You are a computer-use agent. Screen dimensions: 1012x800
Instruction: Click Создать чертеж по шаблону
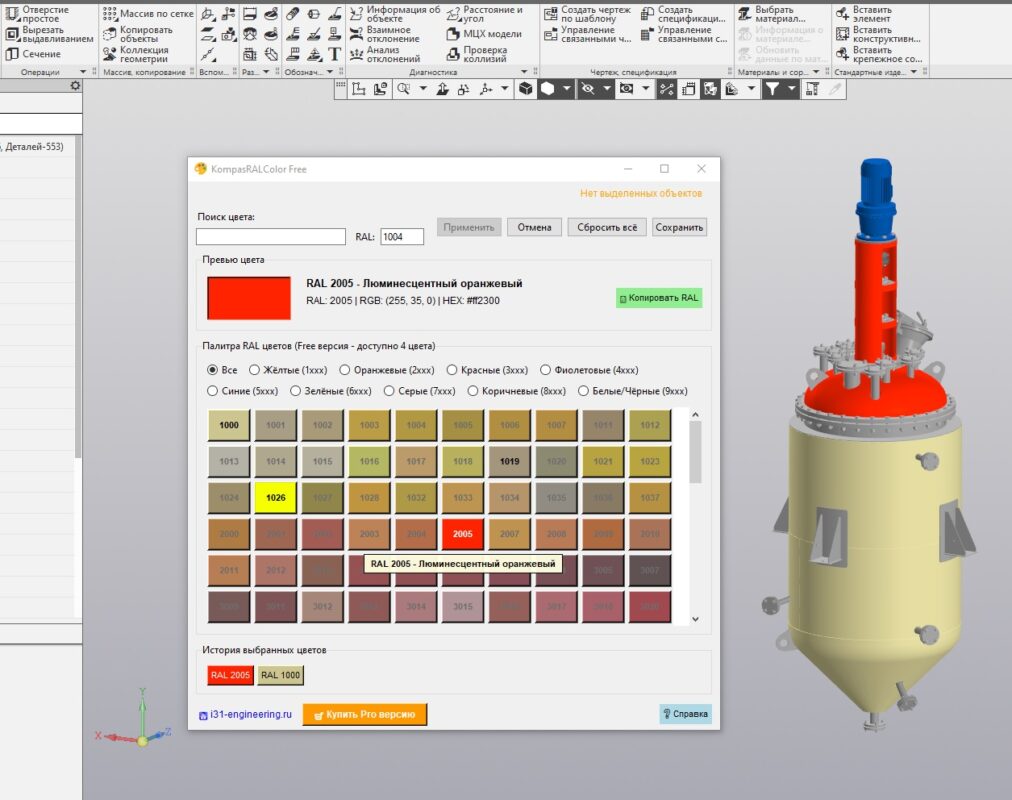click(592, 14)
